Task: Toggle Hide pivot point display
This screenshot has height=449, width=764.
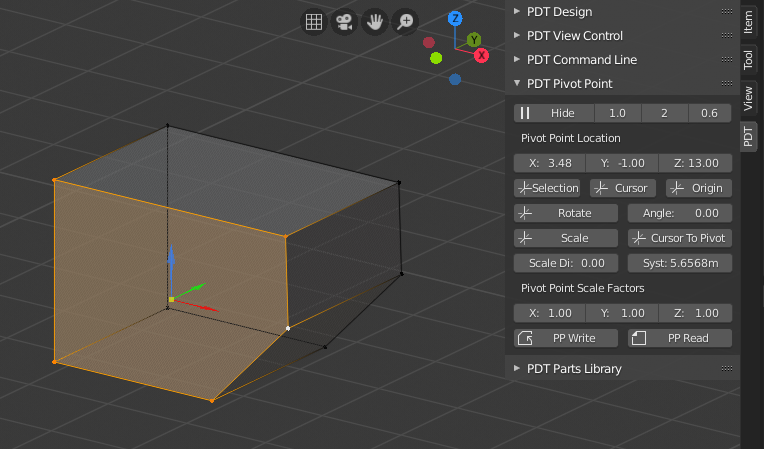Action: click(x=554, y=113)
